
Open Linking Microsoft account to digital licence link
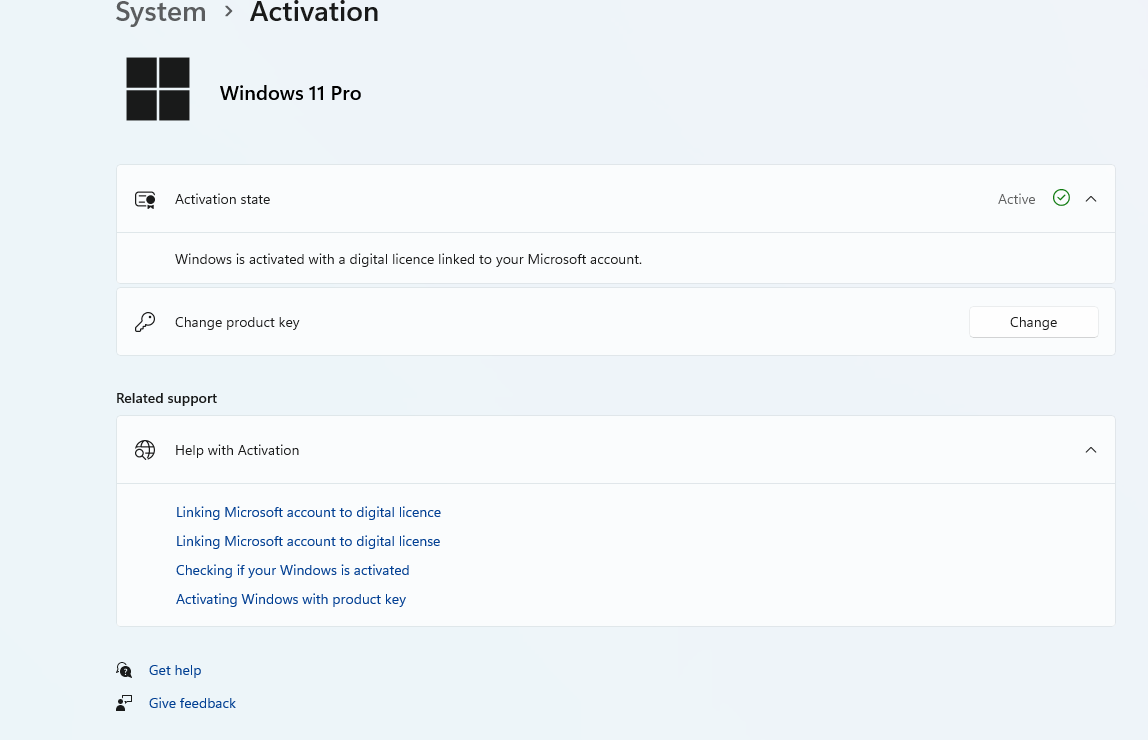(308, 512)
